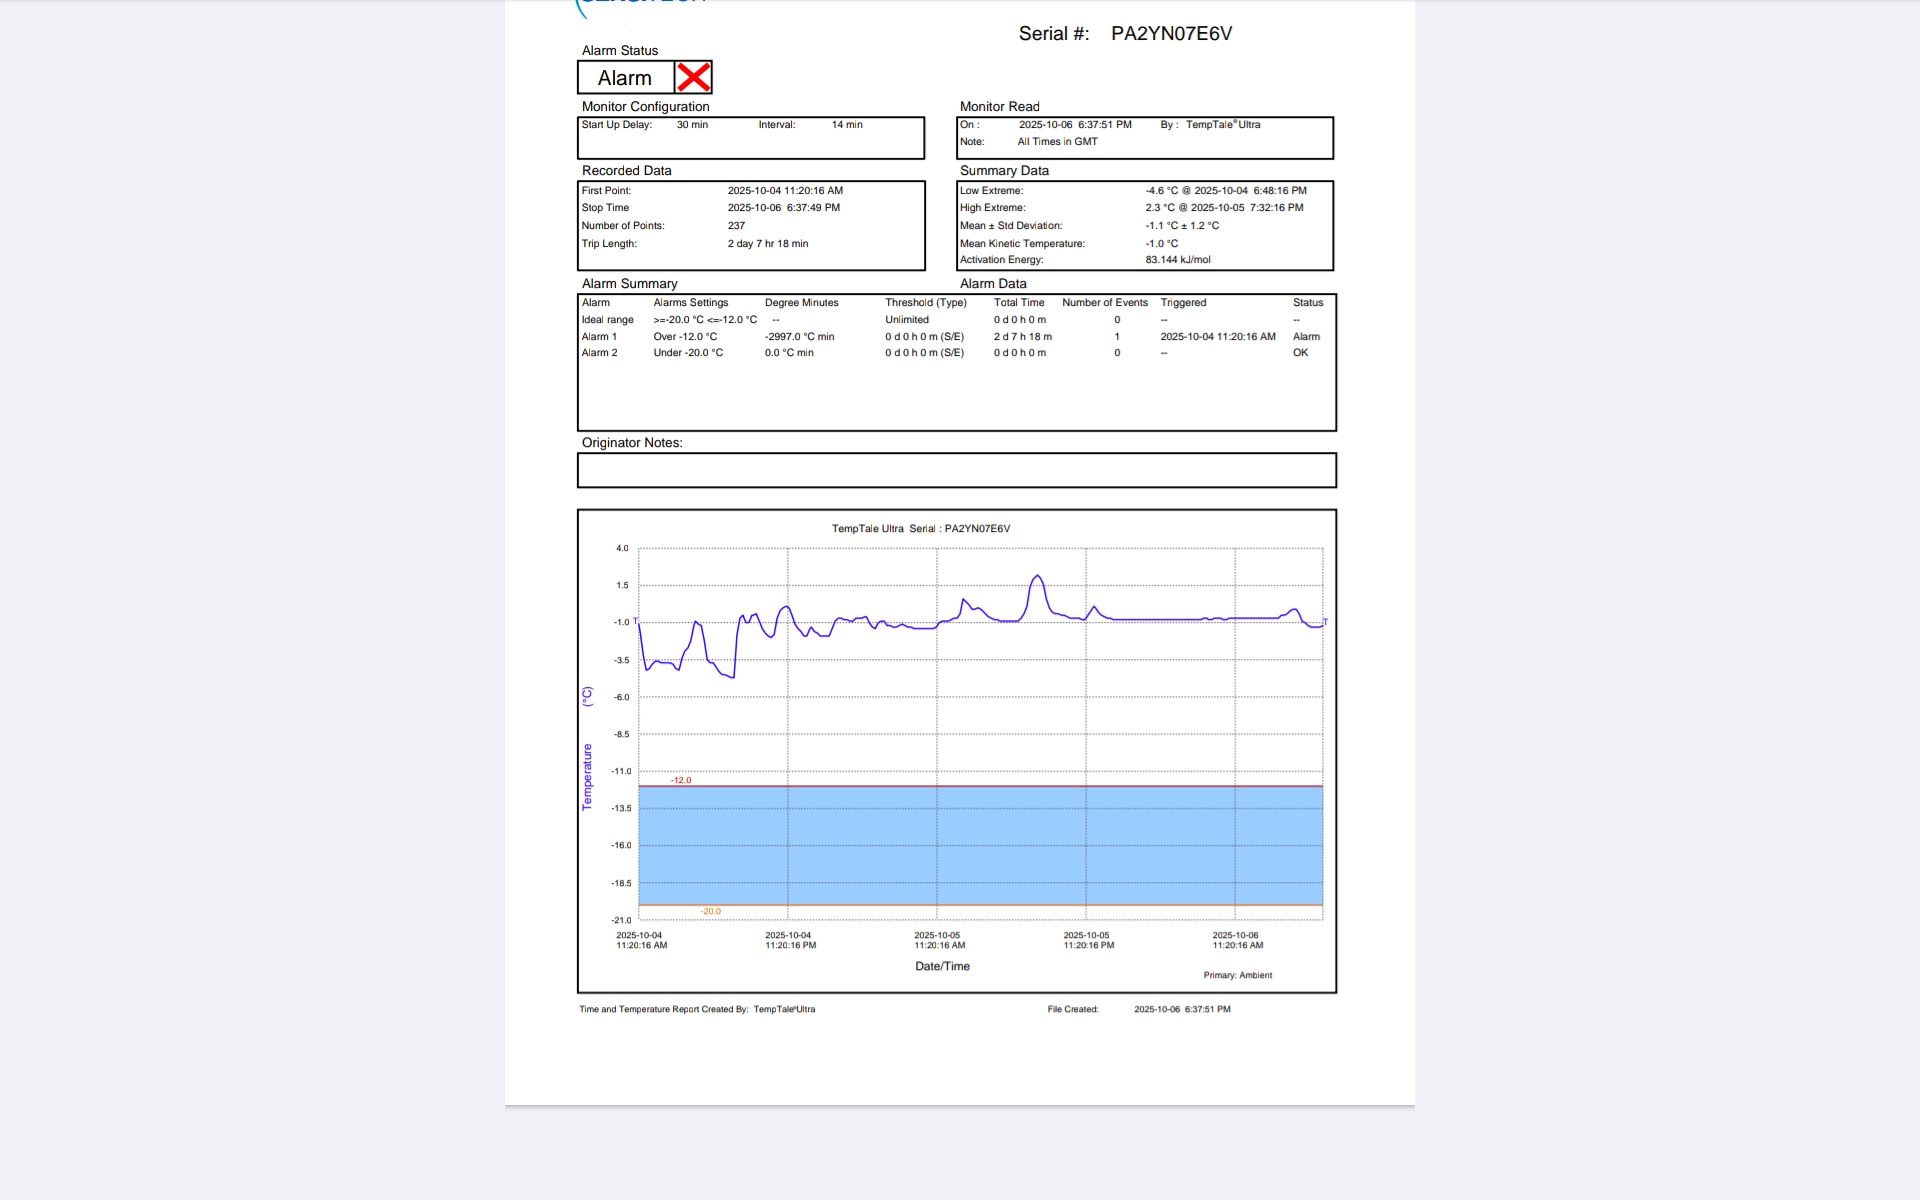Click the Temperature y-axis title
Screen dimensions: 1920x1200
(587, 776)
